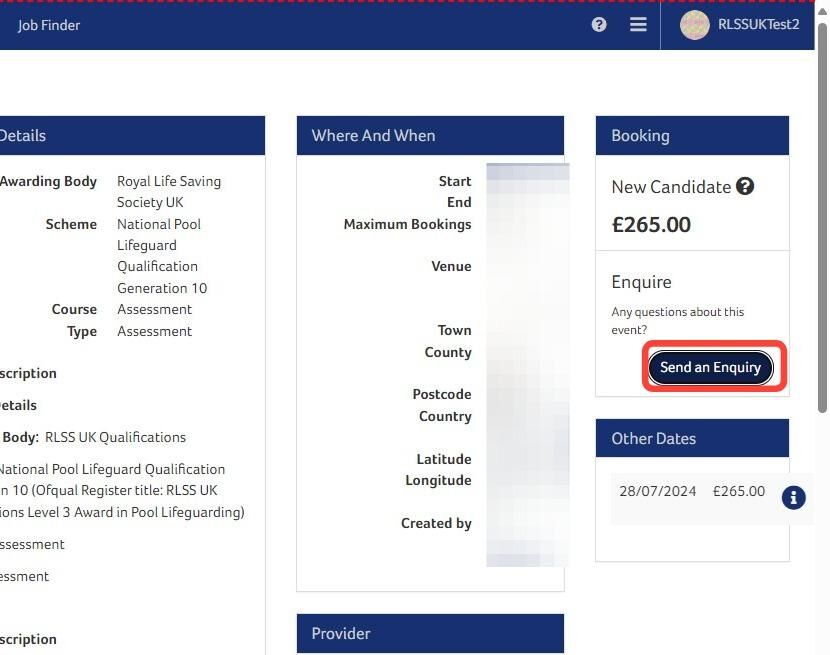Click the End label

tap(459, 202)
